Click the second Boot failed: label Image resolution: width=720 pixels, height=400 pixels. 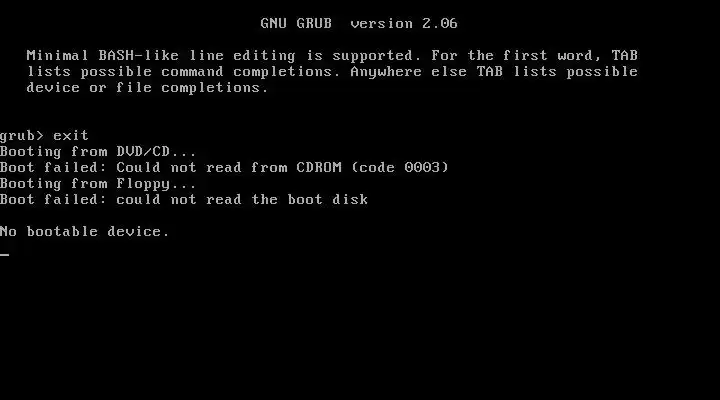(53, 199)
